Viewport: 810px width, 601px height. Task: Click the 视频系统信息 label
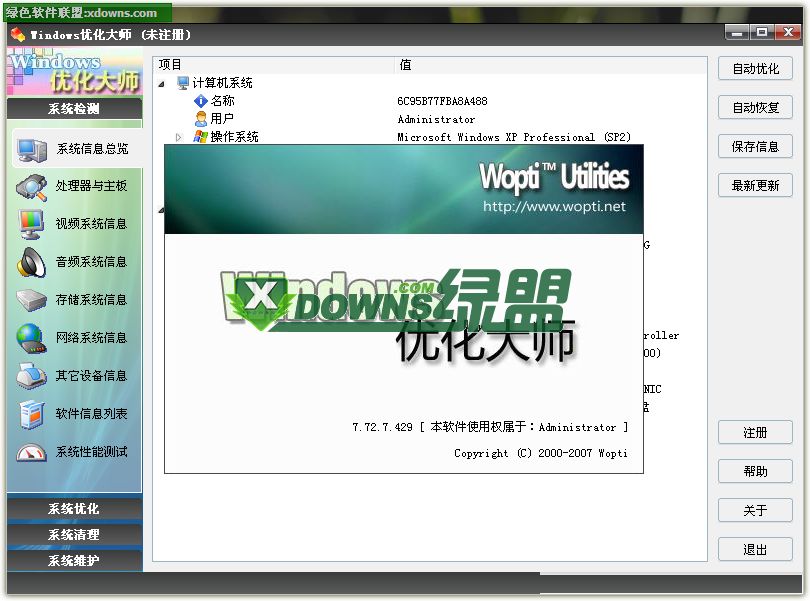[91, 224]
